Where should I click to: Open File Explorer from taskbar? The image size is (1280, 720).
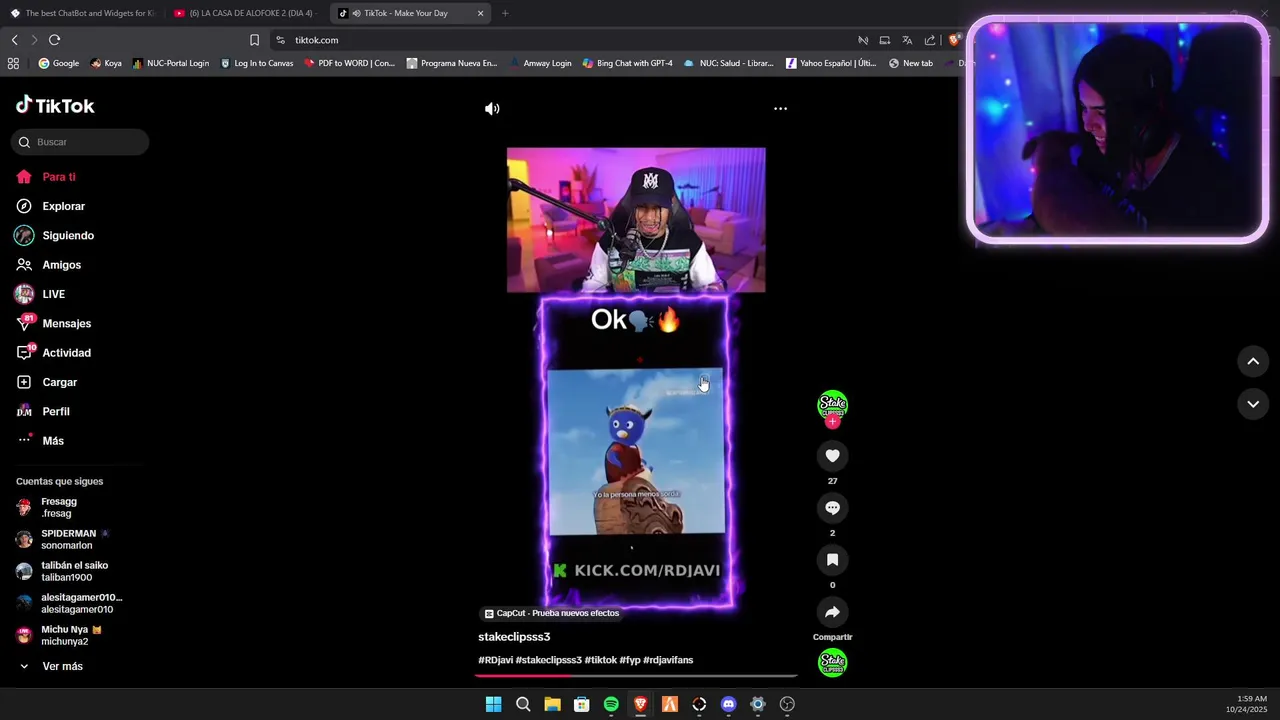pyautogui.click(x=552, y=704)
